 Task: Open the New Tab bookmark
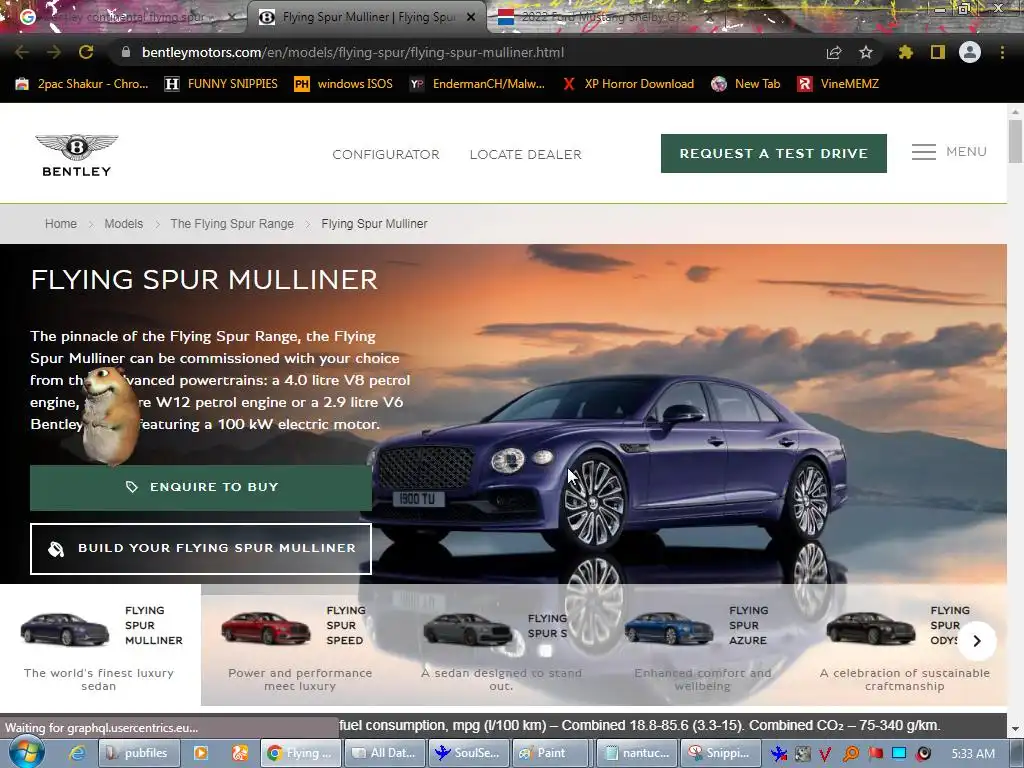(x=746, y=84)
